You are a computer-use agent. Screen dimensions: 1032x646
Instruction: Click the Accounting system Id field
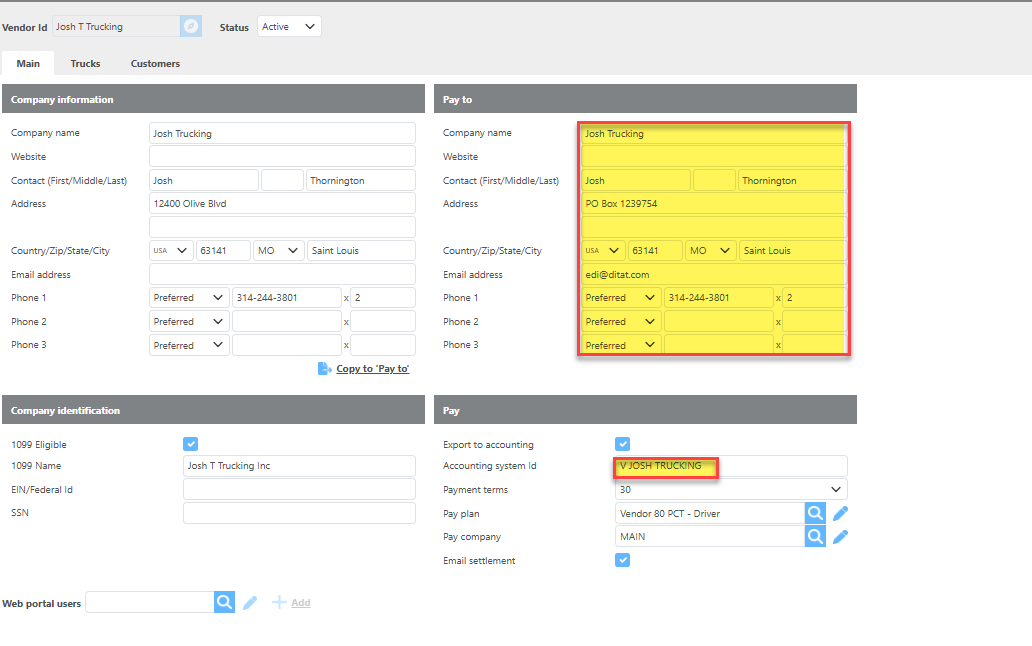click(731, 466)
